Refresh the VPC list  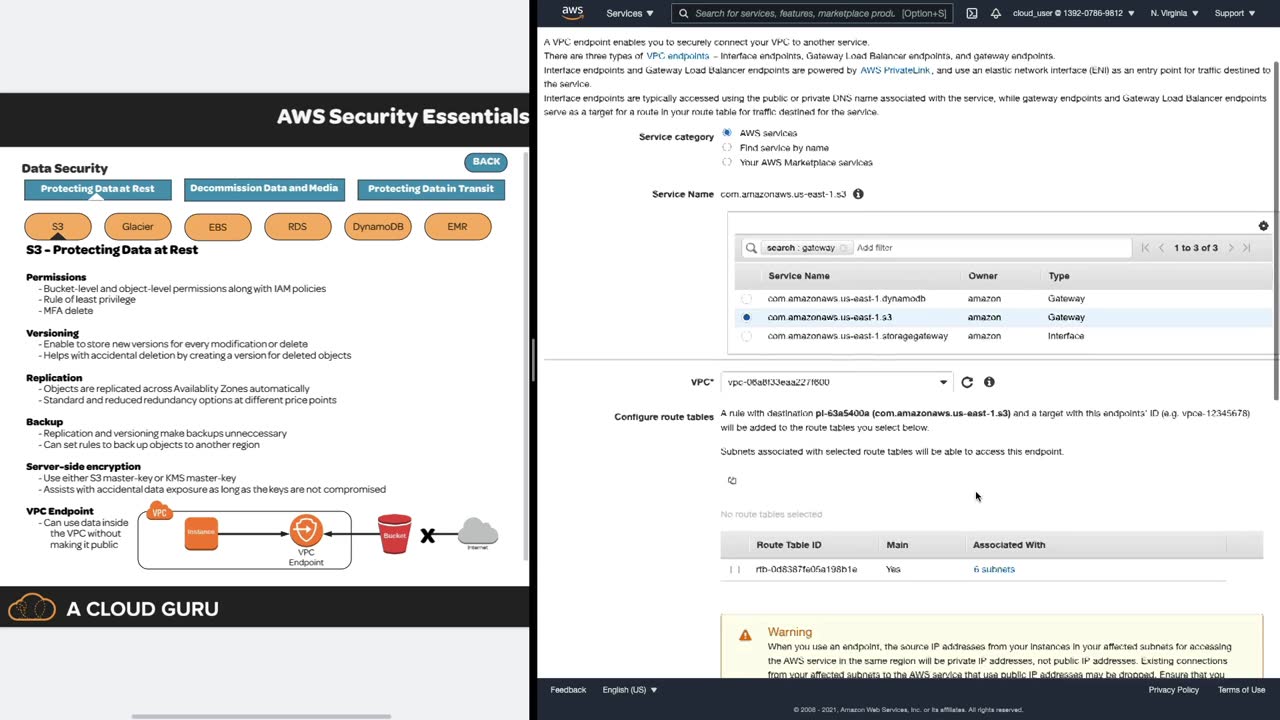tap(967, 382)
